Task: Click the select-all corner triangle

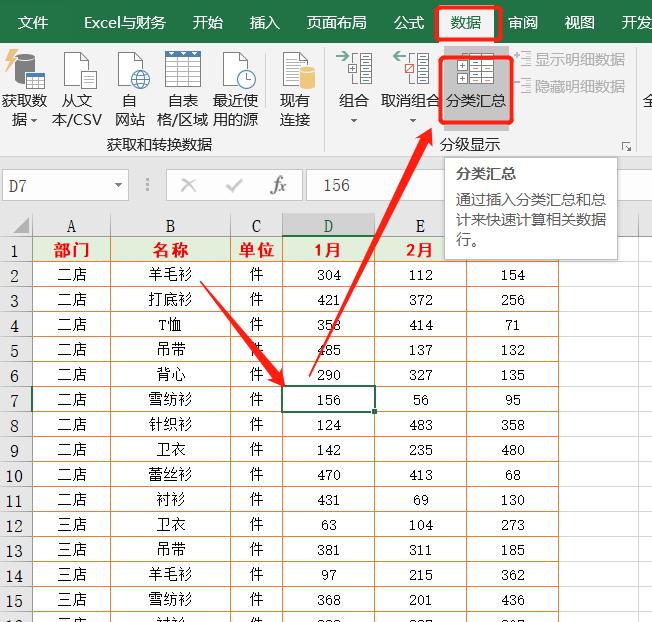Action: [20, 225]
